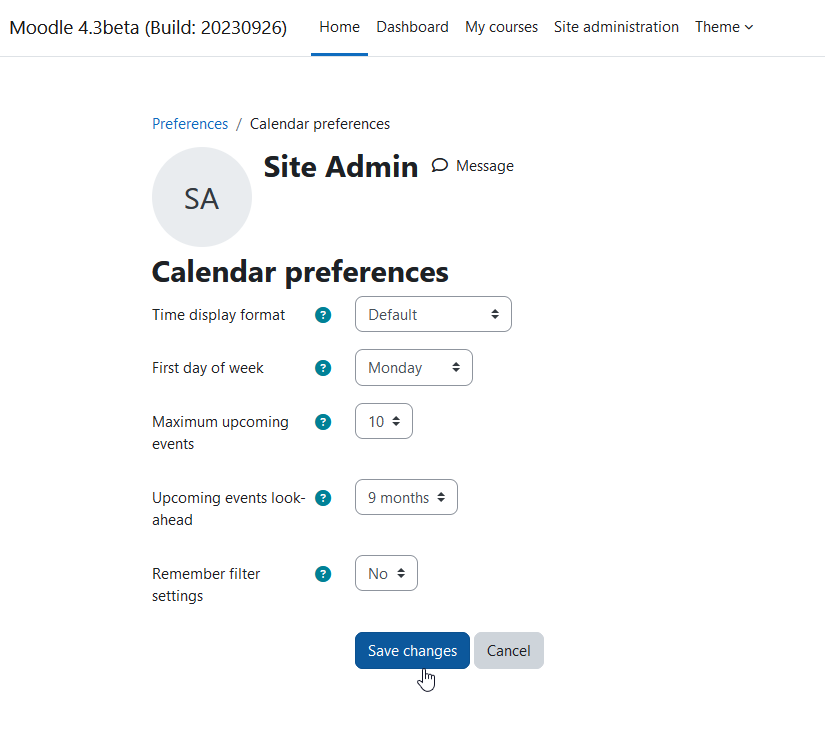Open the Time display format dropdown
The image size is (825, 737).
pyautogui.click(x=433, y=314)
